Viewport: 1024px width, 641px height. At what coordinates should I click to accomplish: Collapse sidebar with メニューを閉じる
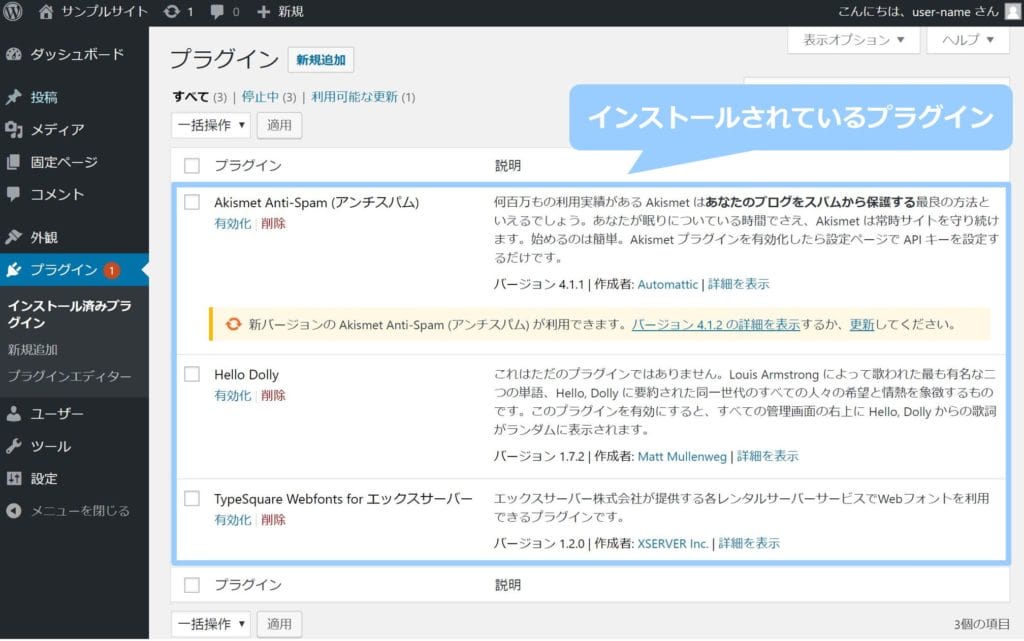[80, 511]
